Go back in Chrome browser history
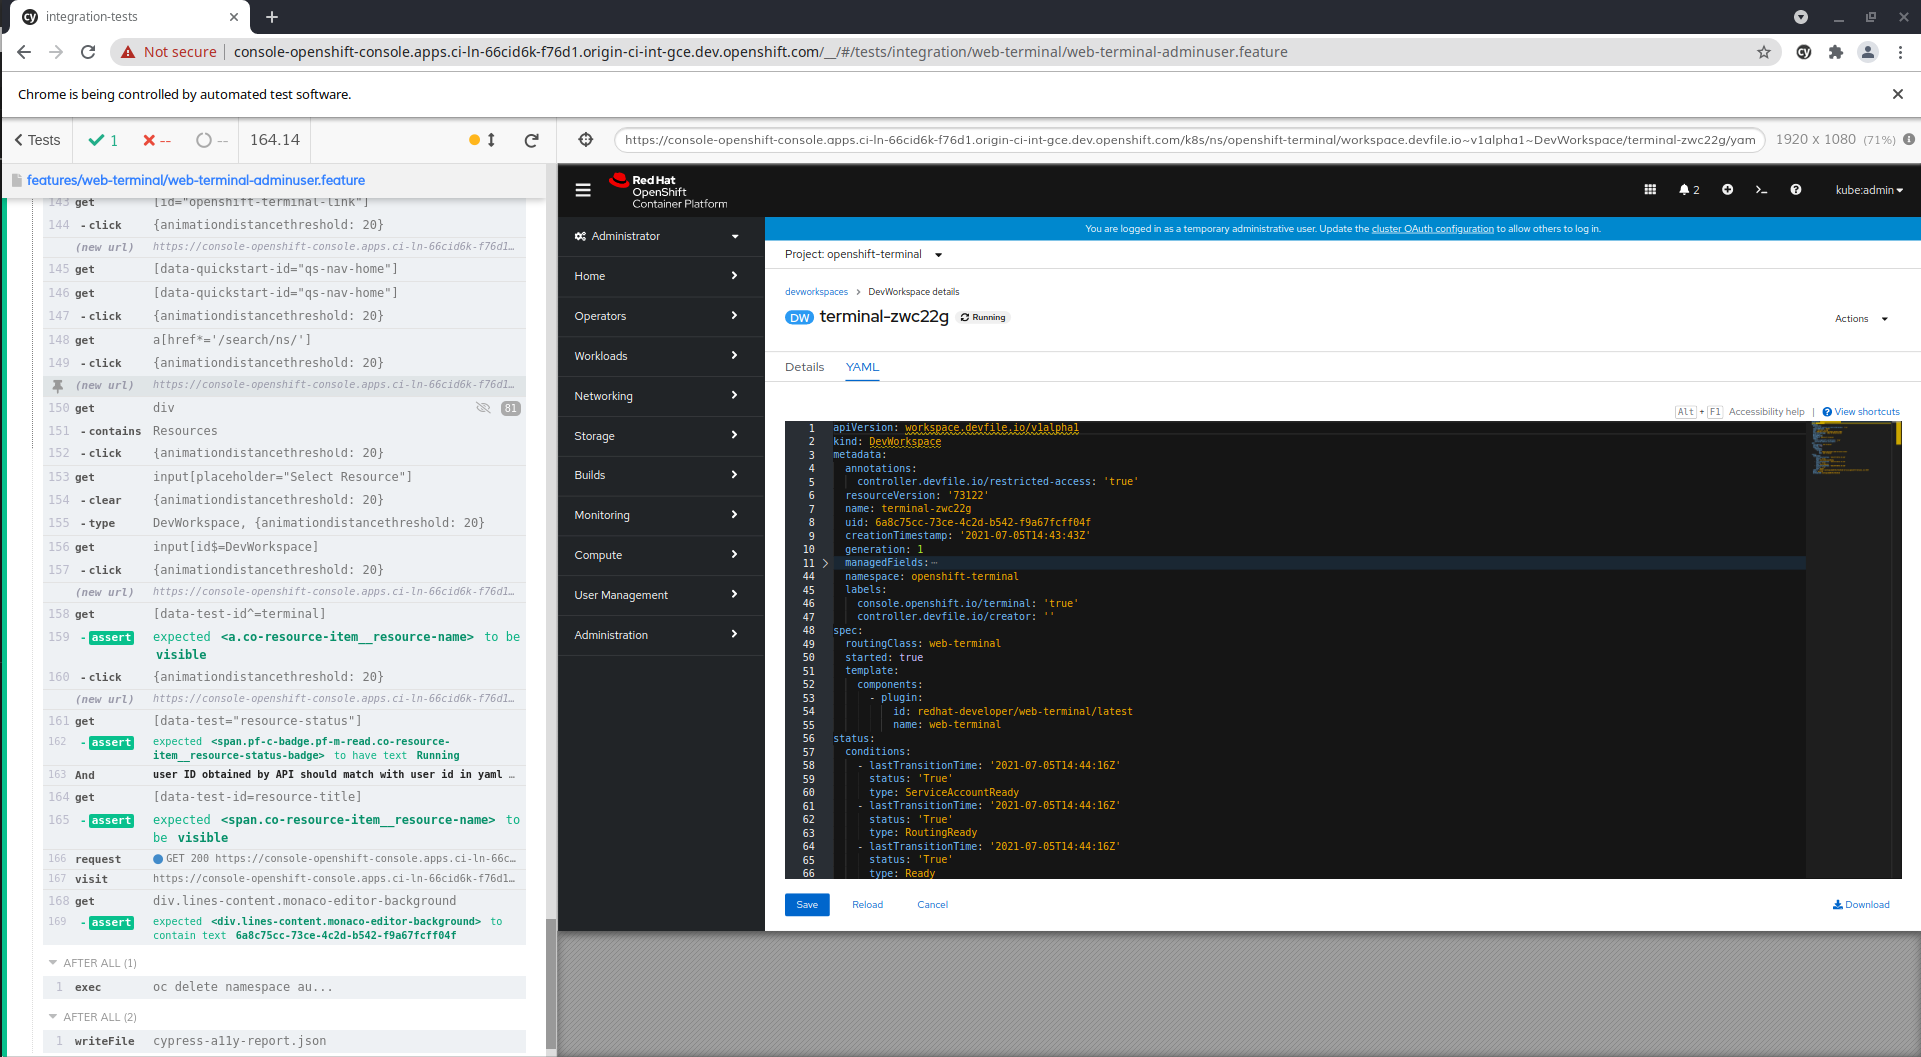 (24, 52)
